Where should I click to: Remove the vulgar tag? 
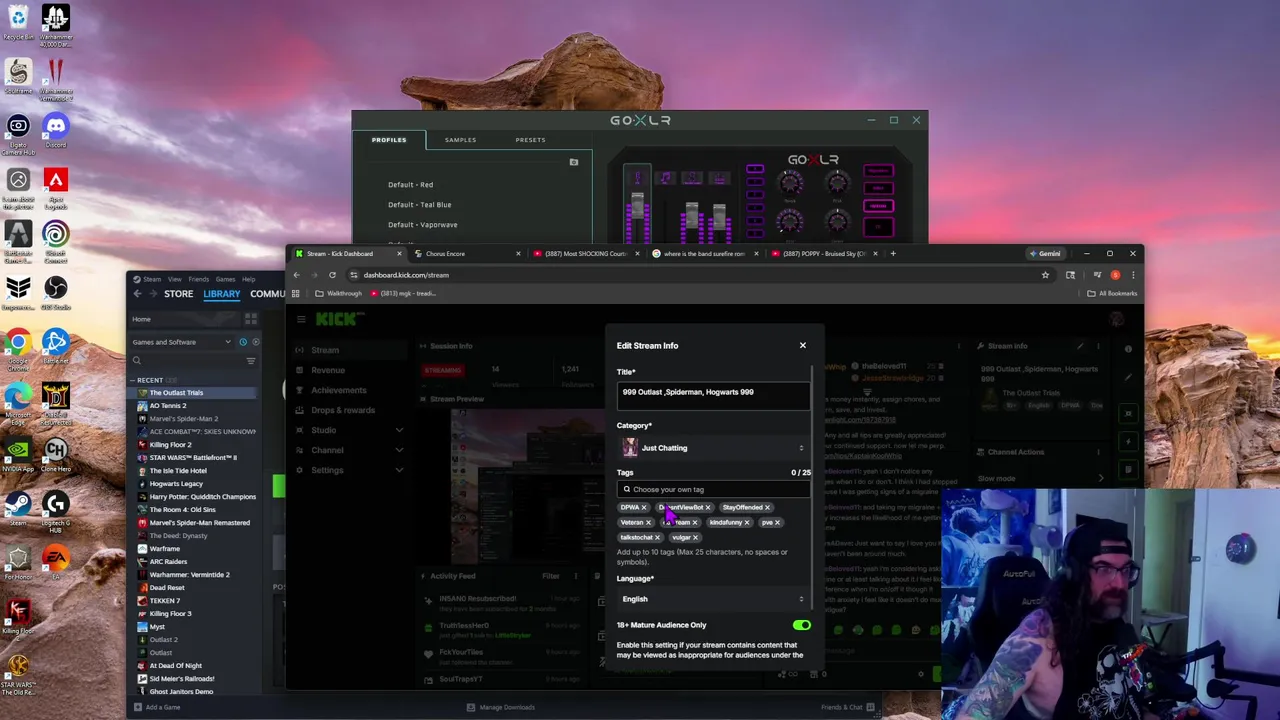pos(695,537)
